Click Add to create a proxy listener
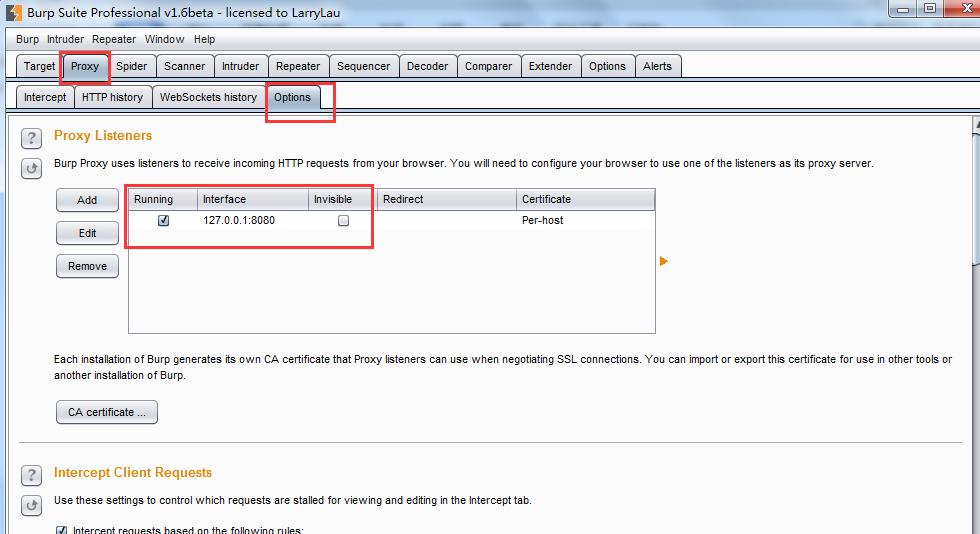 click(x=87, y=200)
